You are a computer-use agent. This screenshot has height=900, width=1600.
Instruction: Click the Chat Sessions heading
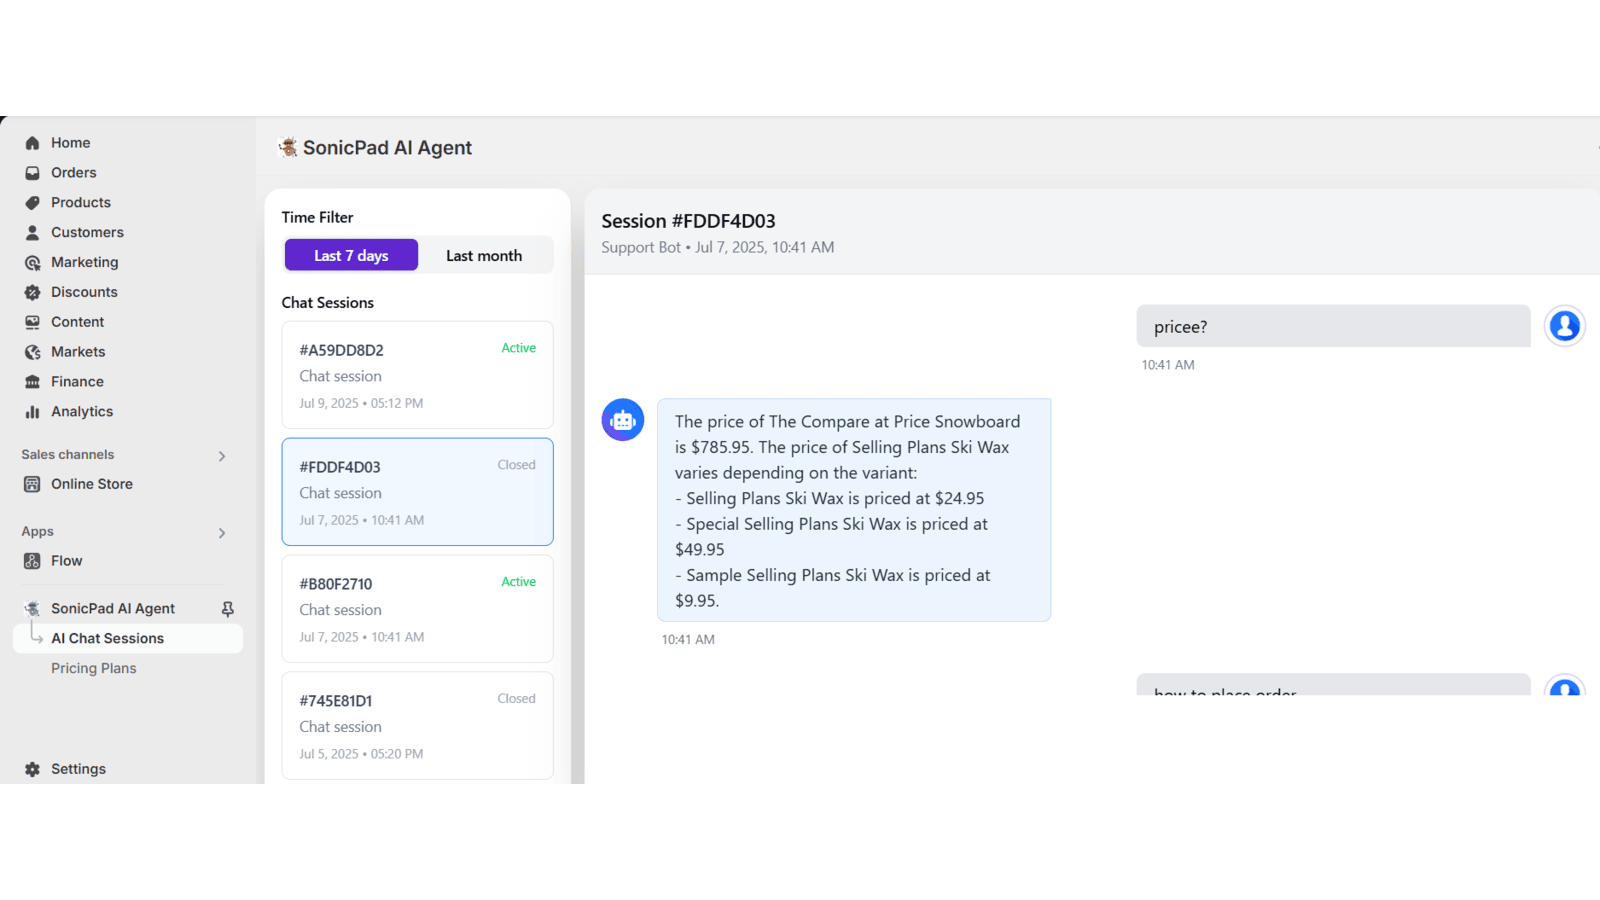pyautogui.click(x=327, y=303)
